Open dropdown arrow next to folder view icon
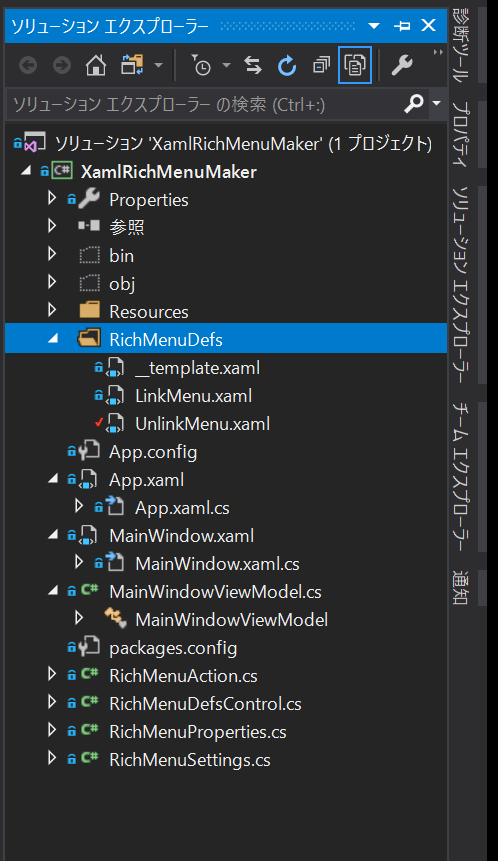498x861 pixels. coord(159,65)
